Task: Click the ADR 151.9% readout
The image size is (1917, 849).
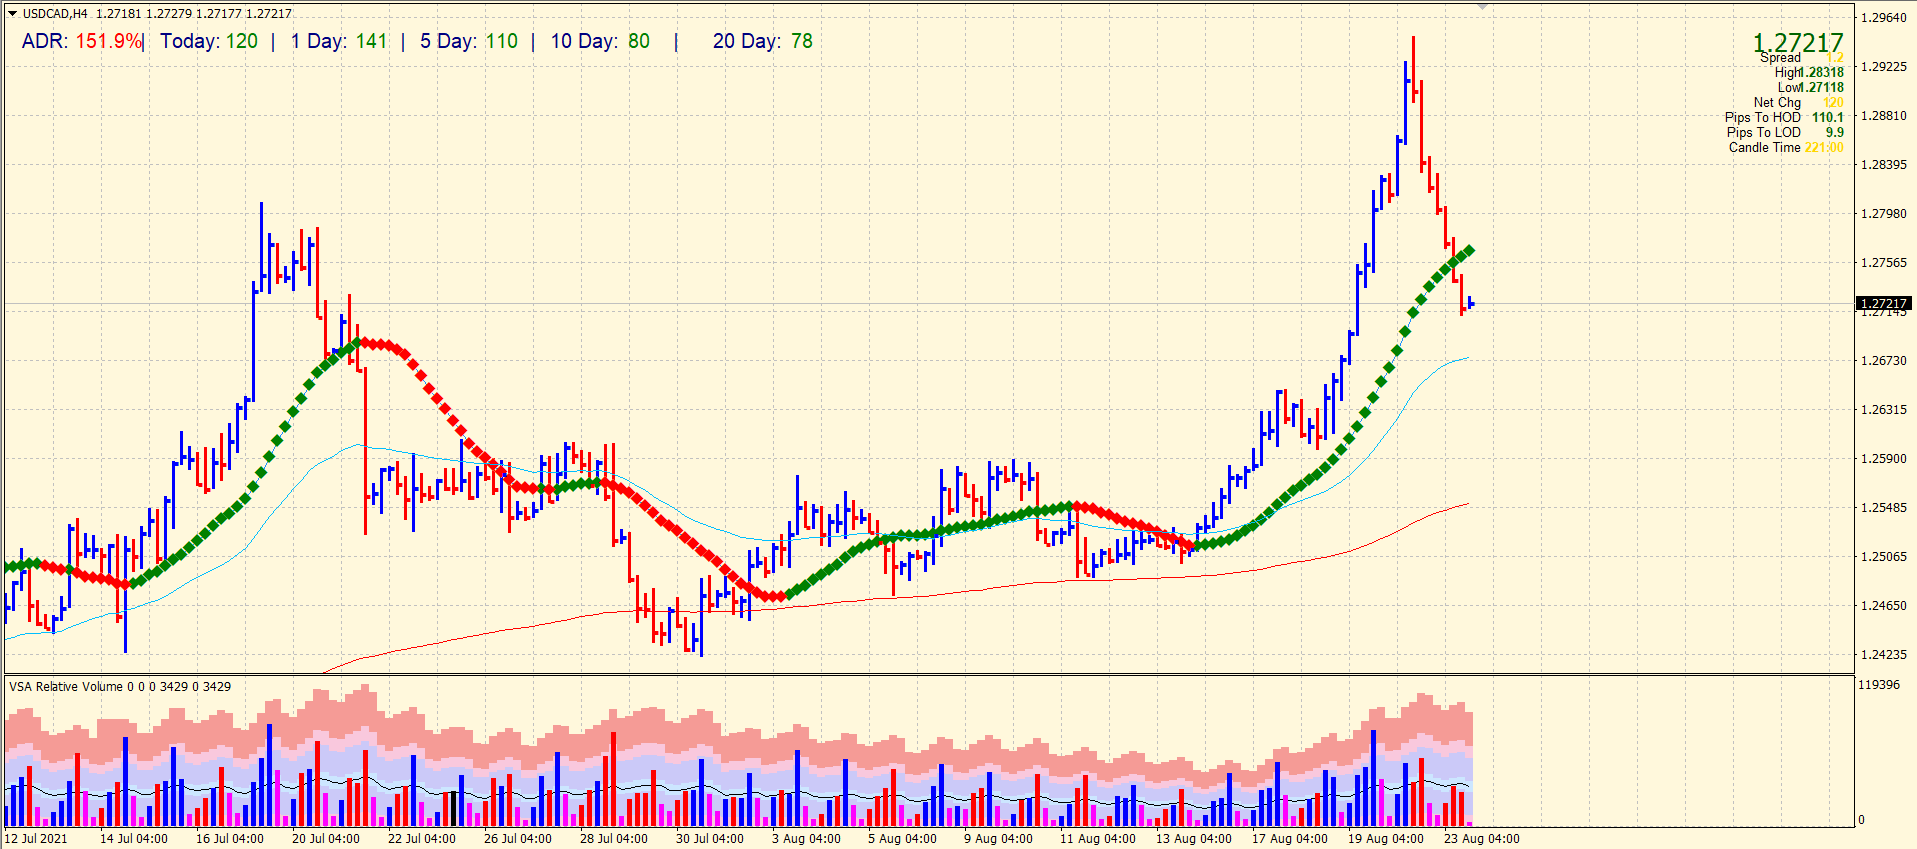Action: (82, 41)
